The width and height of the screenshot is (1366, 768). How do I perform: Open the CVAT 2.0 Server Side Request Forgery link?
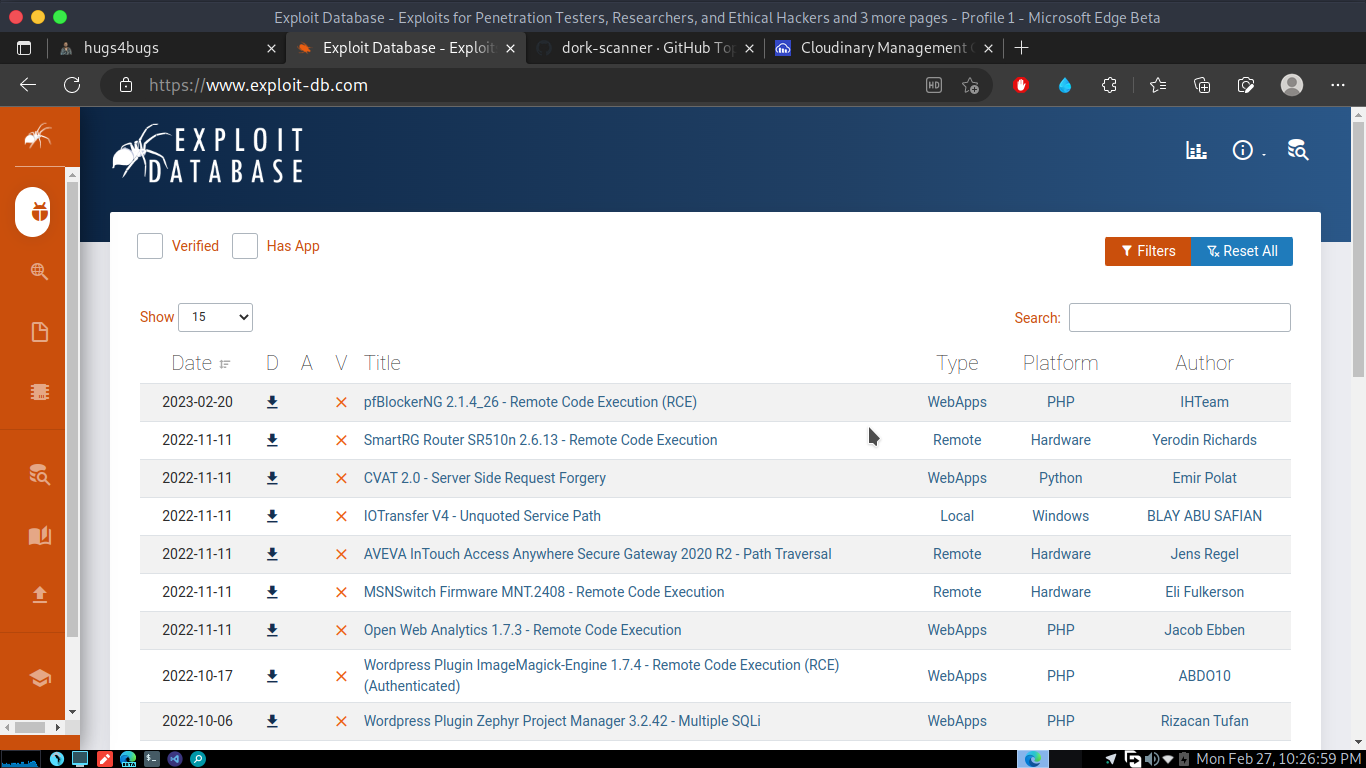pyautogui.click(x=485, y=478)
